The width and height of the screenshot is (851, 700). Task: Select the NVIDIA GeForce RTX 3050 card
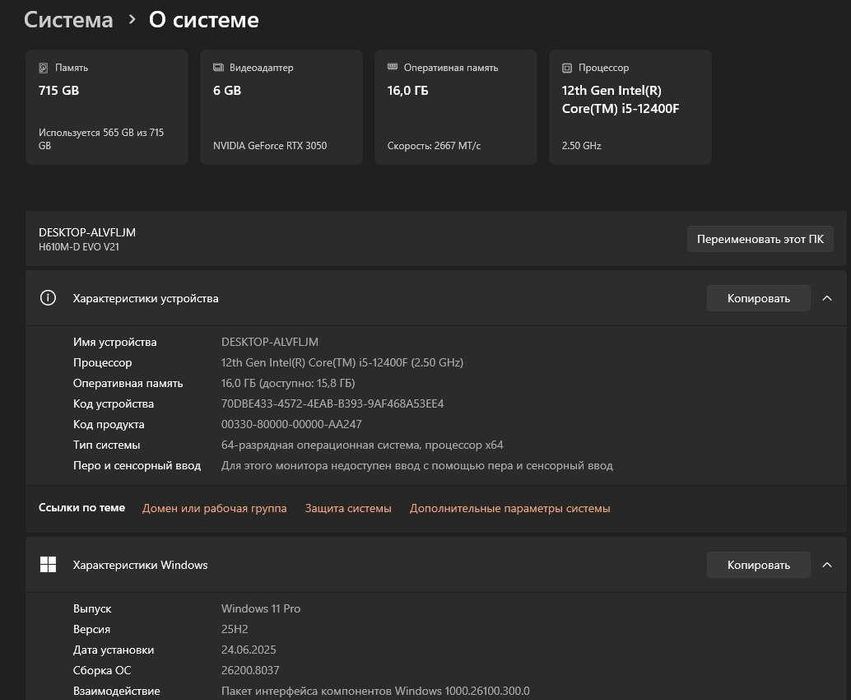(281, 107)
